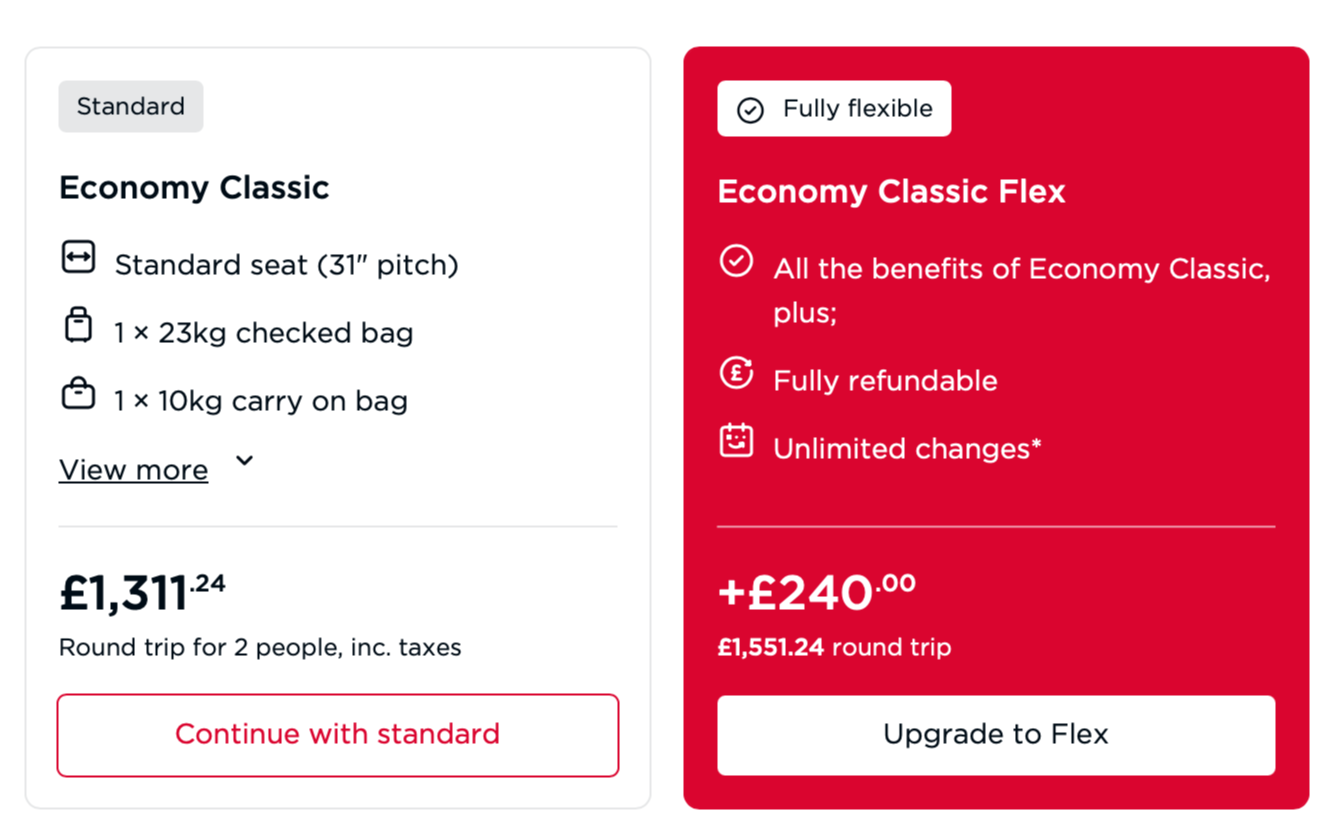Select the Economy Classic Flex heading
Image resolution: width=1334 pixels, height=824 pixels.
(x=892, y=191)
